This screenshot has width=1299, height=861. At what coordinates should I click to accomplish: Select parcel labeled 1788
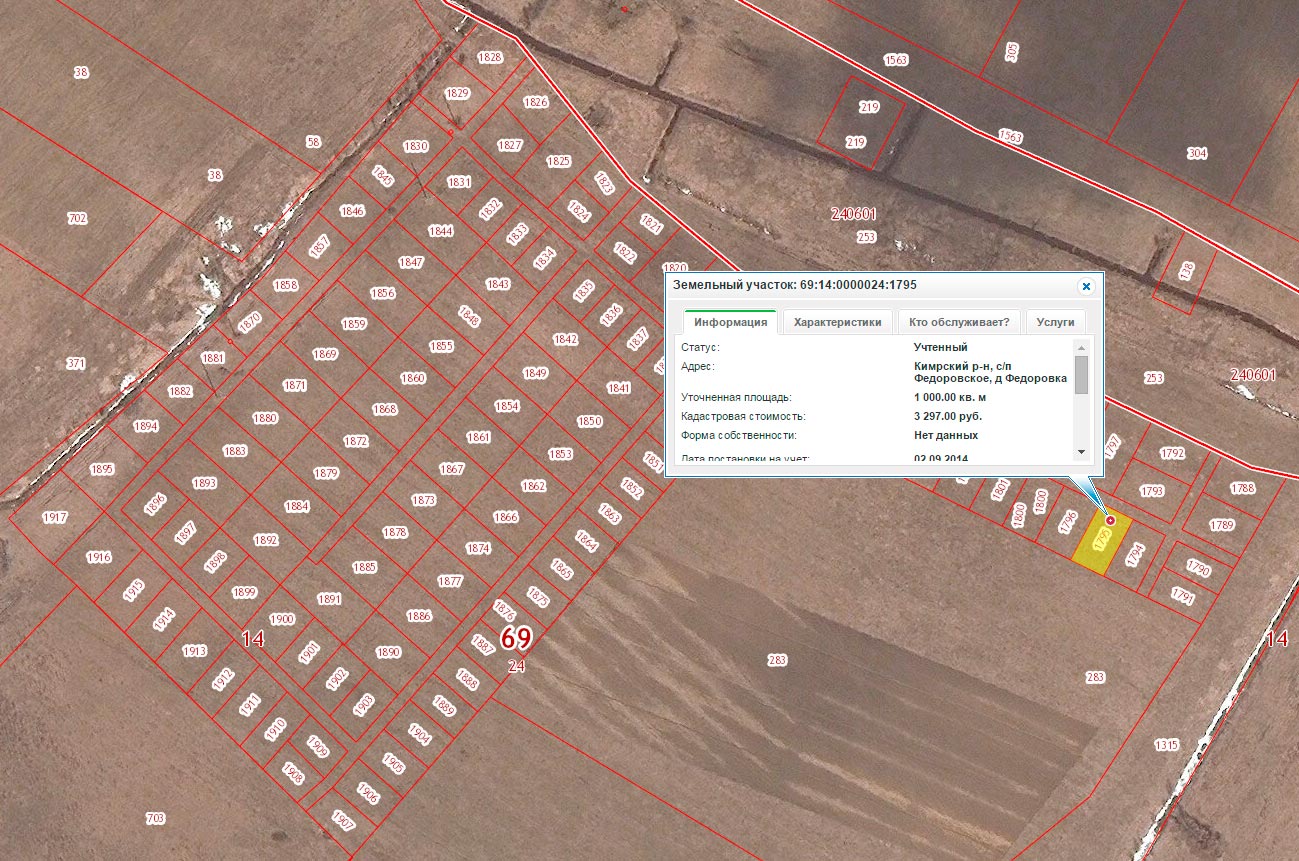pyautogui.click(x=1243, y=488)
